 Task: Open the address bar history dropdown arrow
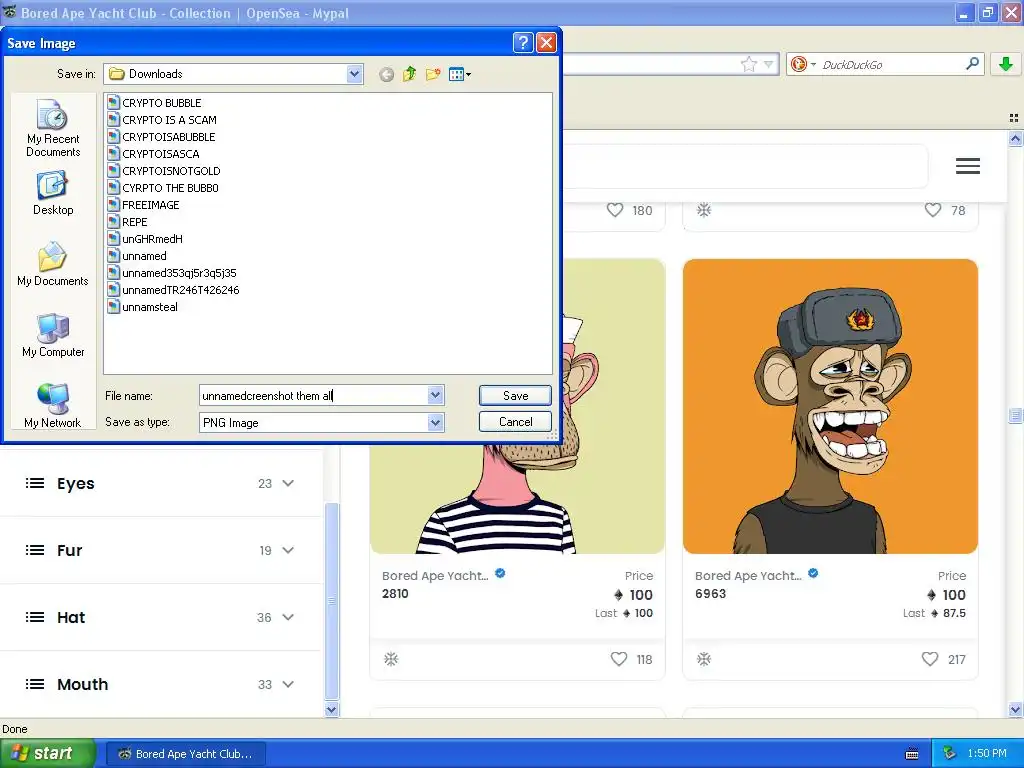pos(769,64)
